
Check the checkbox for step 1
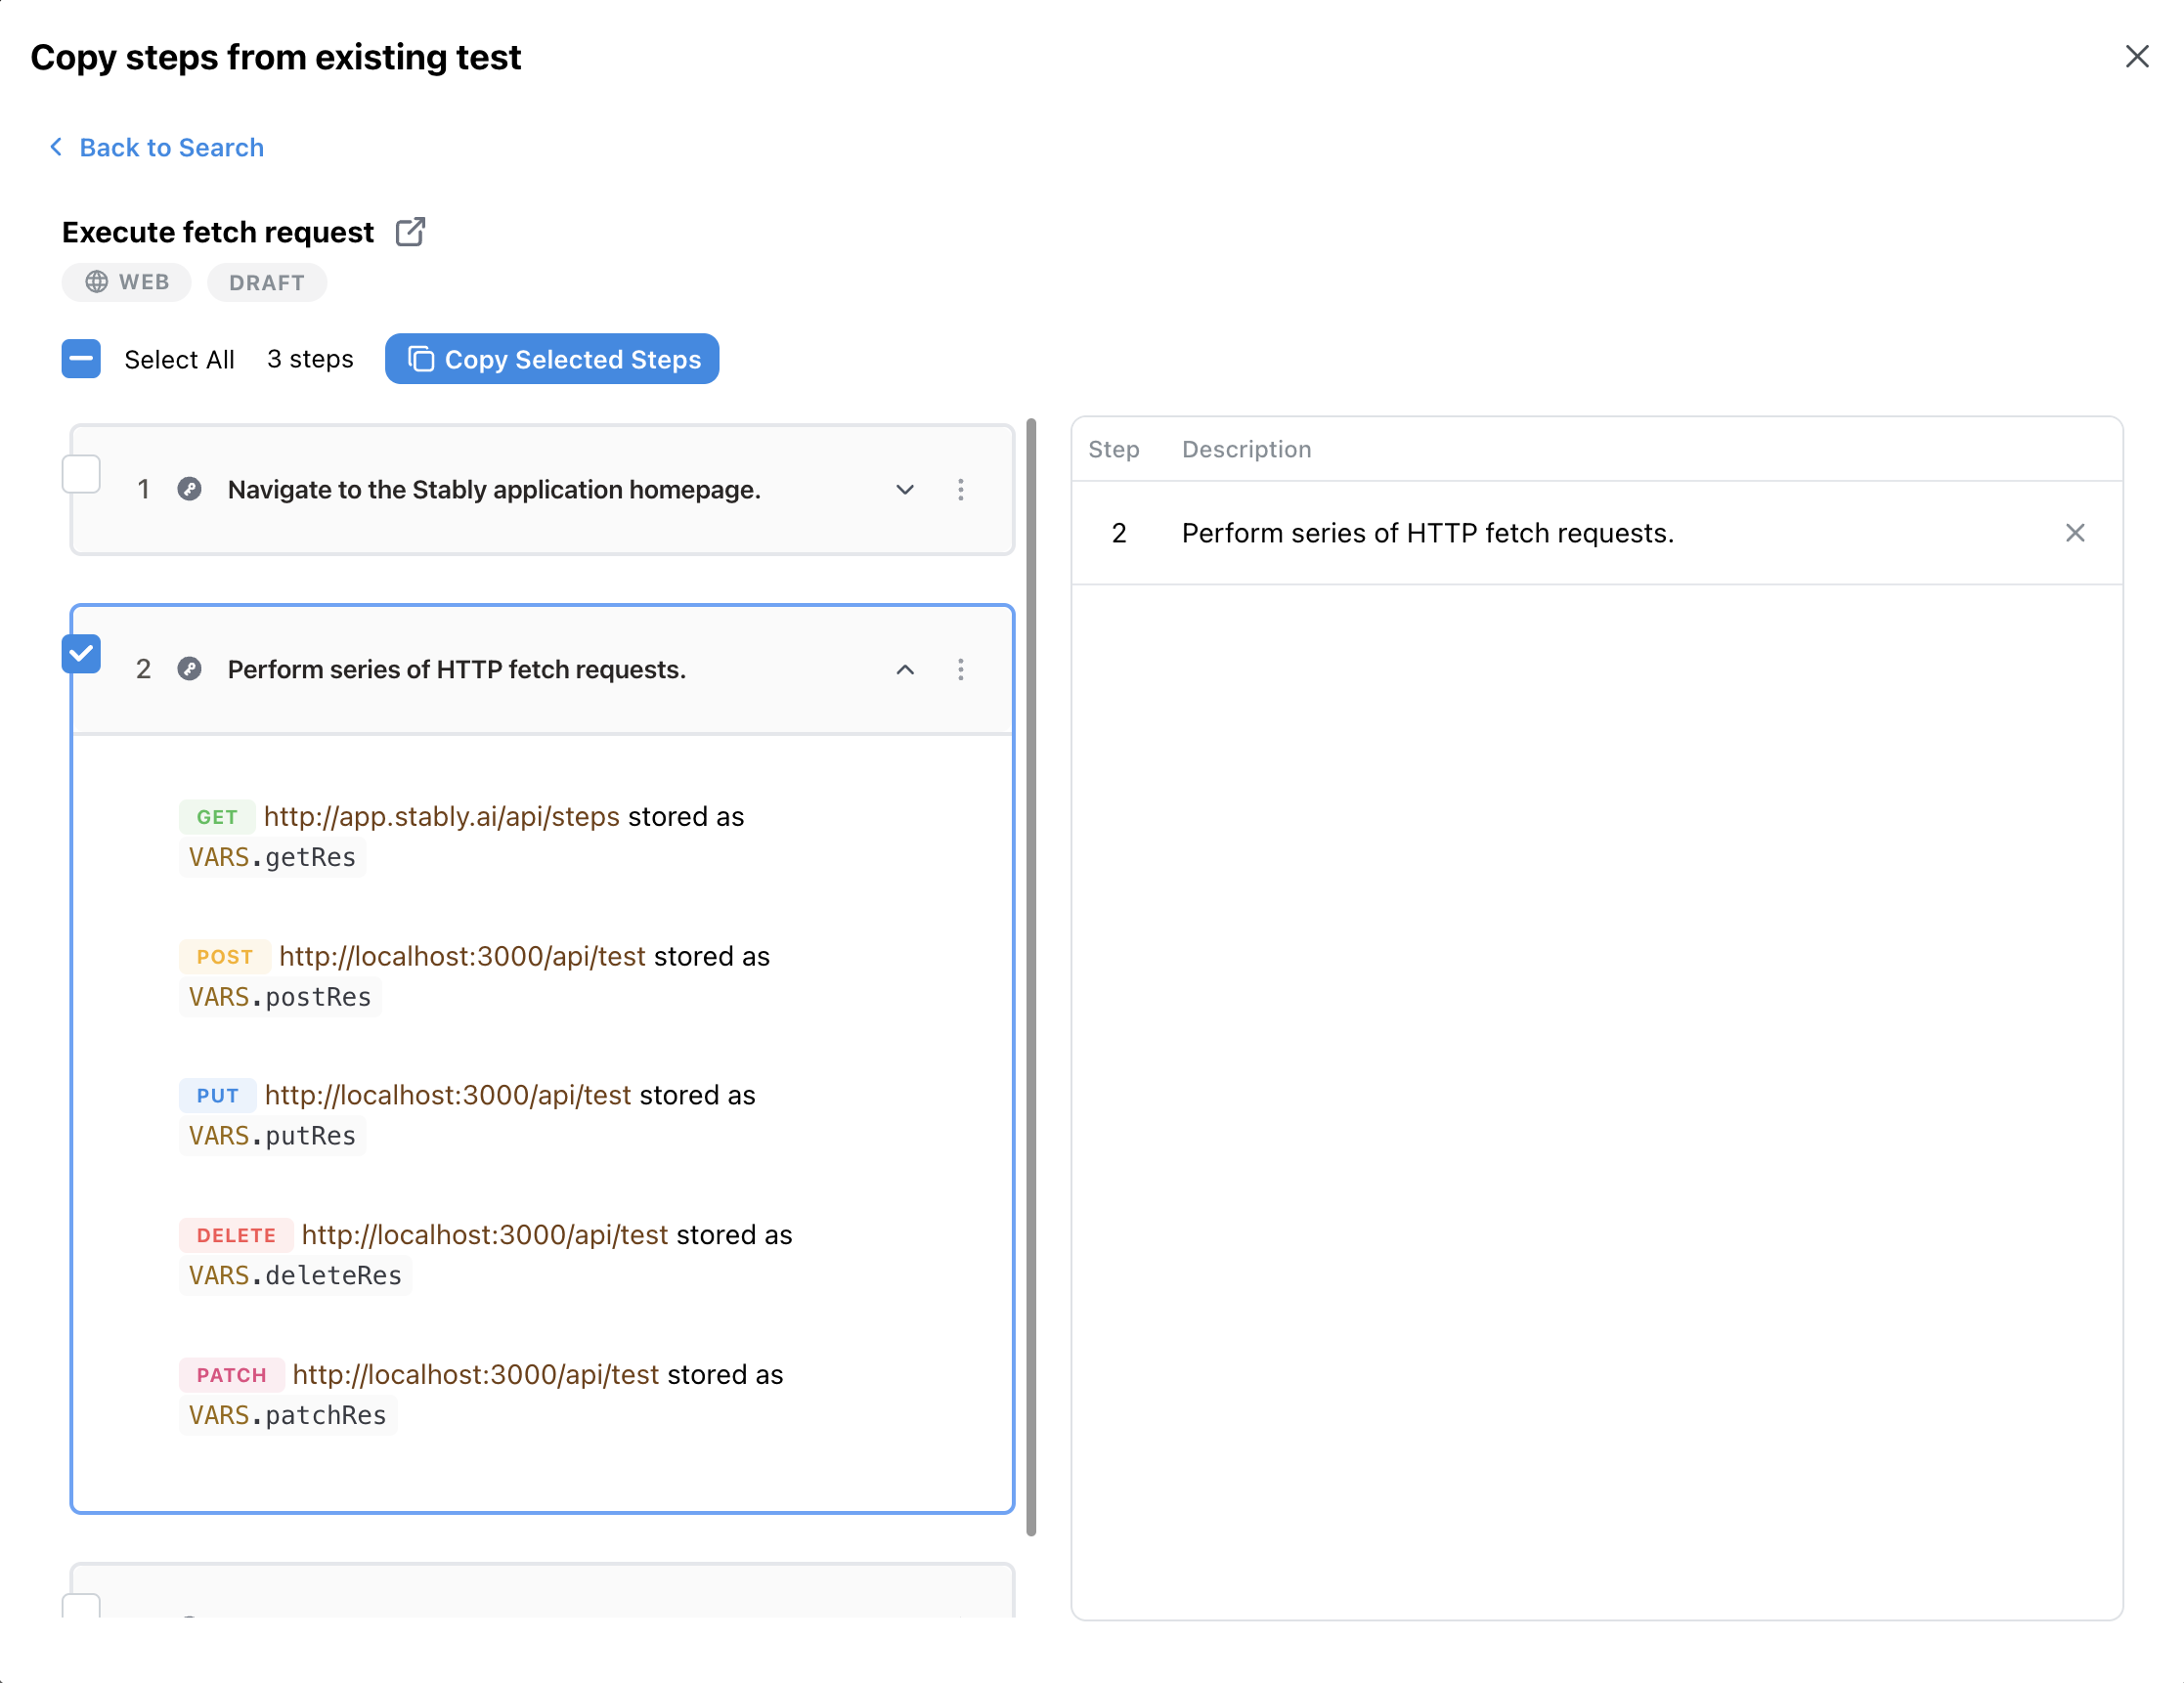click(x=81, y=474)
